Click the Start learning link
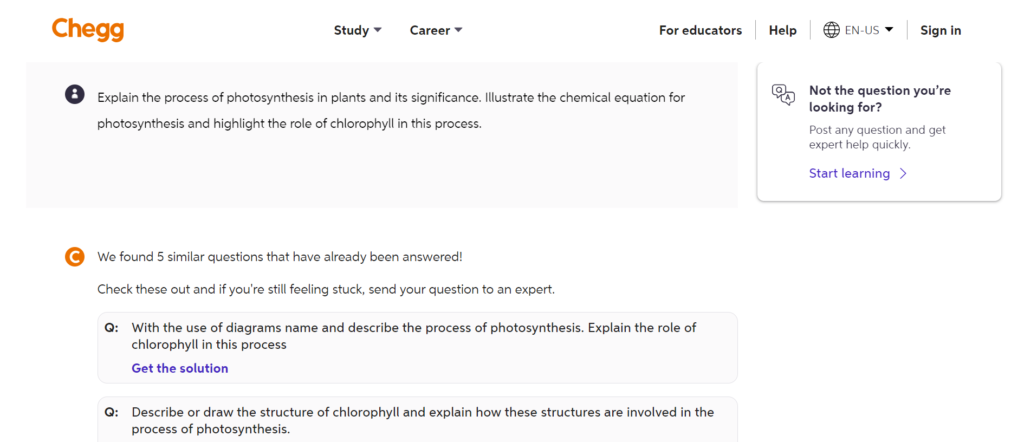This screenshot has width=1024, height=442. [x=849, y=174]
